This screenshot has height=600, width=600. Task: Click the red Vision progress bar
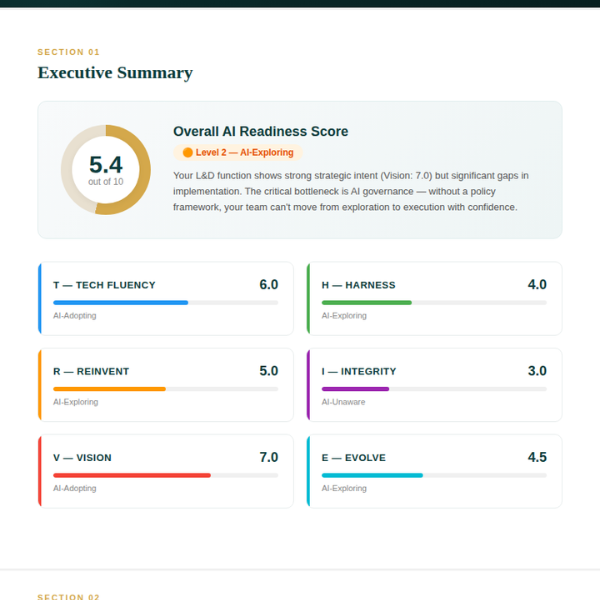132,475
